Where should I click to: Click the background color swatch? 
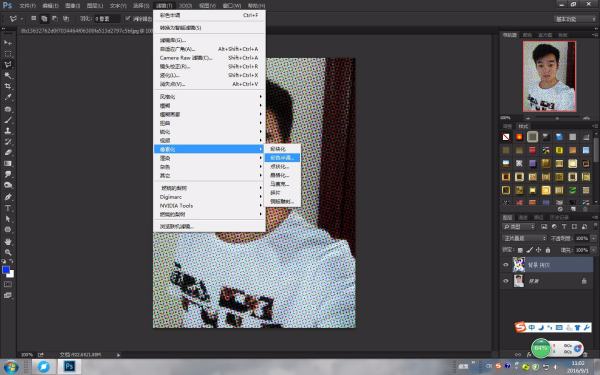pos(11,274)
